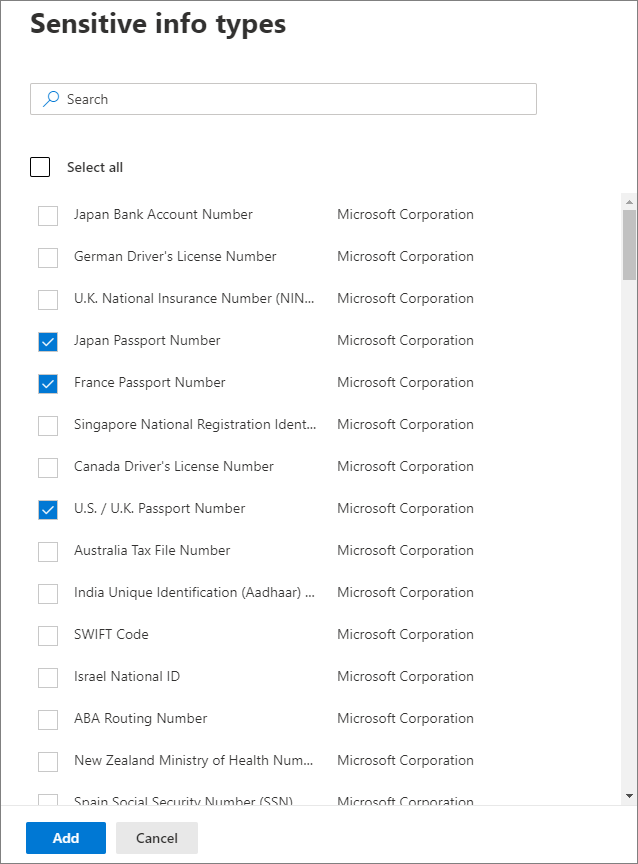Check U.K. National Insurance Number
Image resolution: width=638 pixels, height=864 pixels.
47,299
